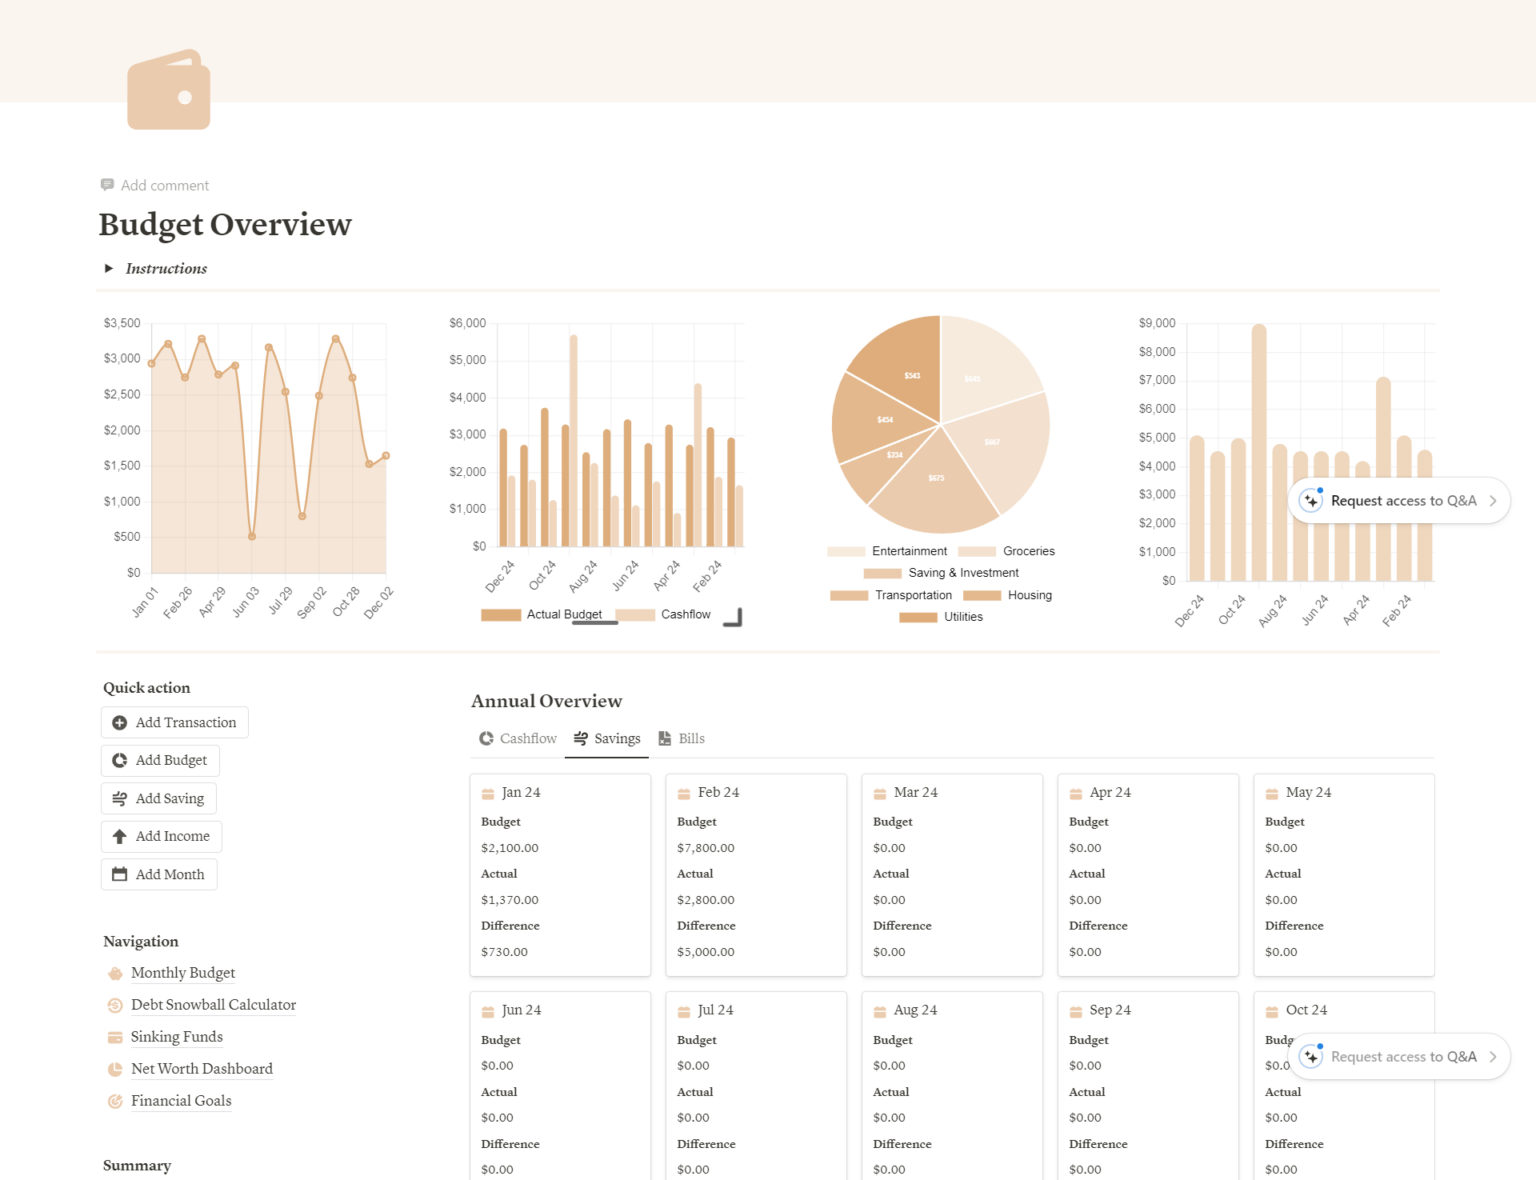Open the chevron on lower Request access to Q&A
1536x1180 pixels.
(1493, 1057)
